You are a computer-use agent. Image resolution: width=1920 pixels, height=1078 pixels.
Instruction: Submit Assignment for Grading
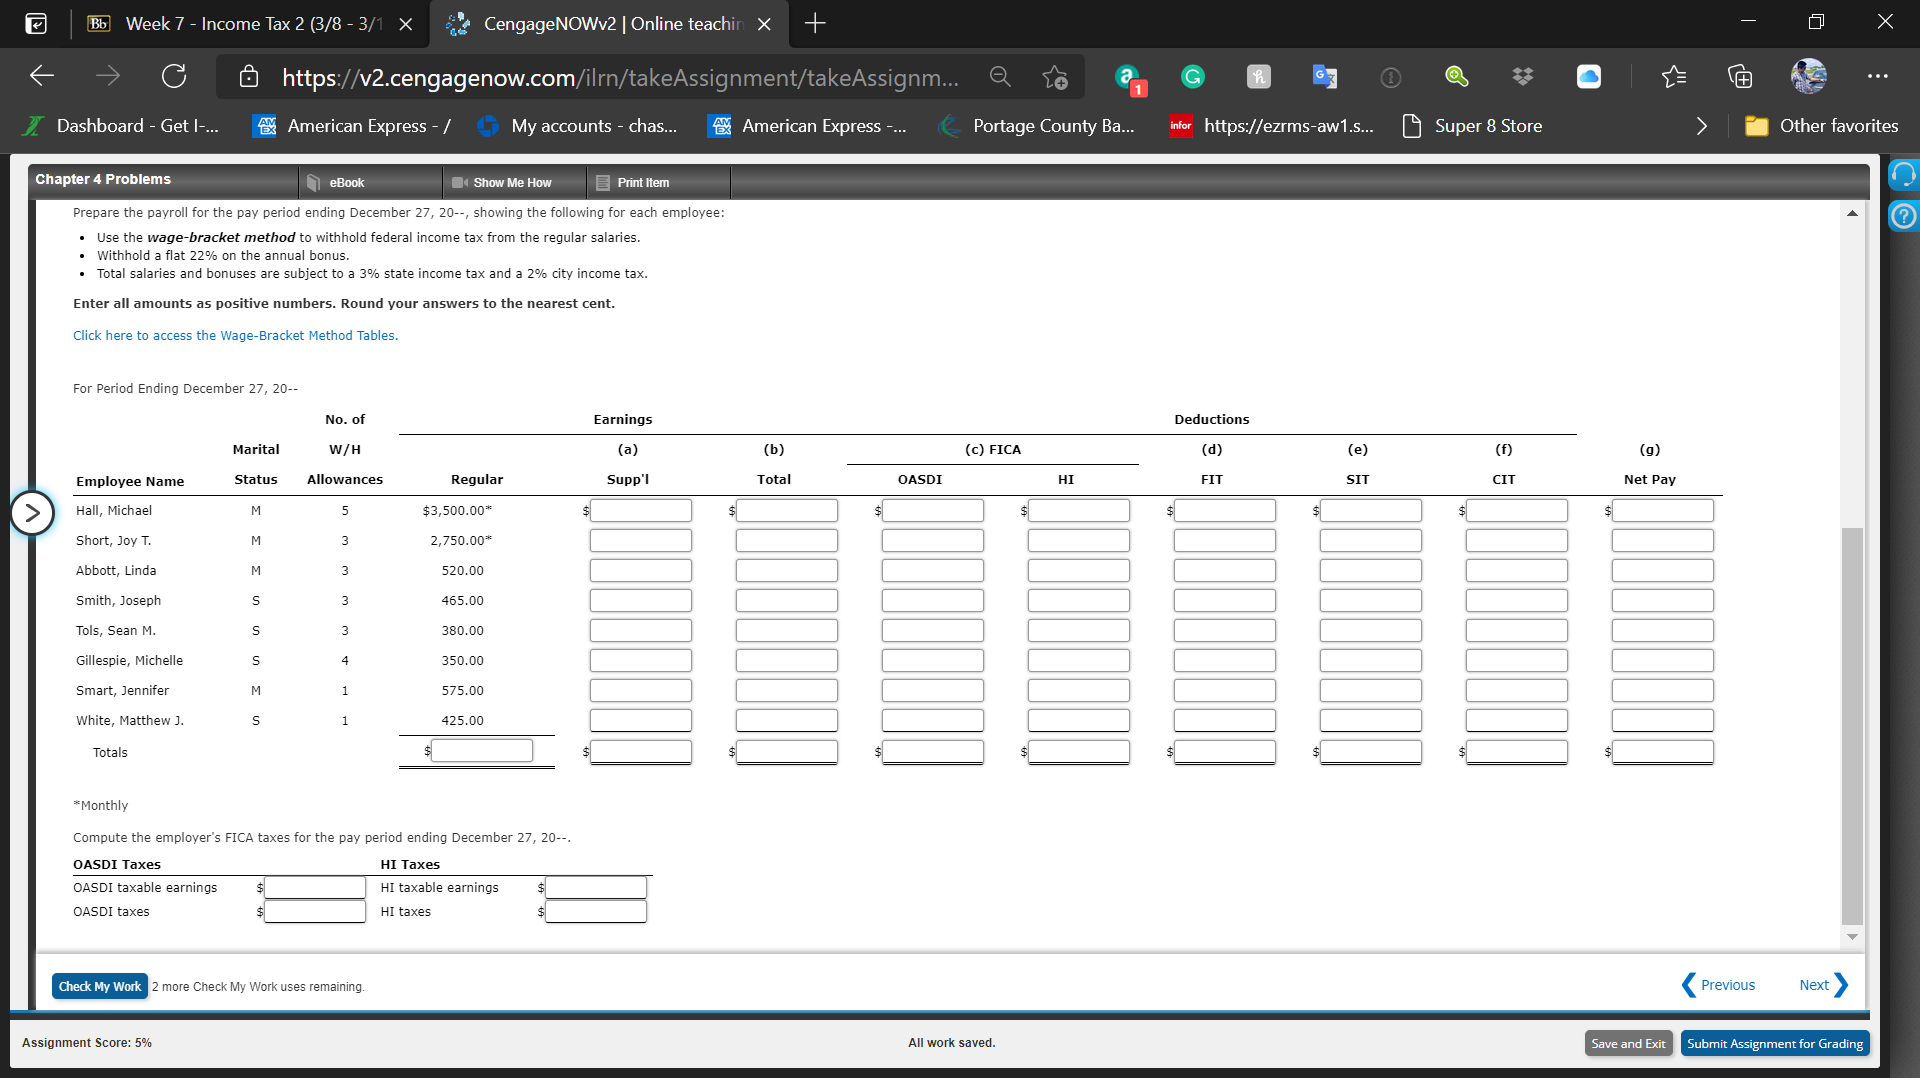[1774, 1042]
